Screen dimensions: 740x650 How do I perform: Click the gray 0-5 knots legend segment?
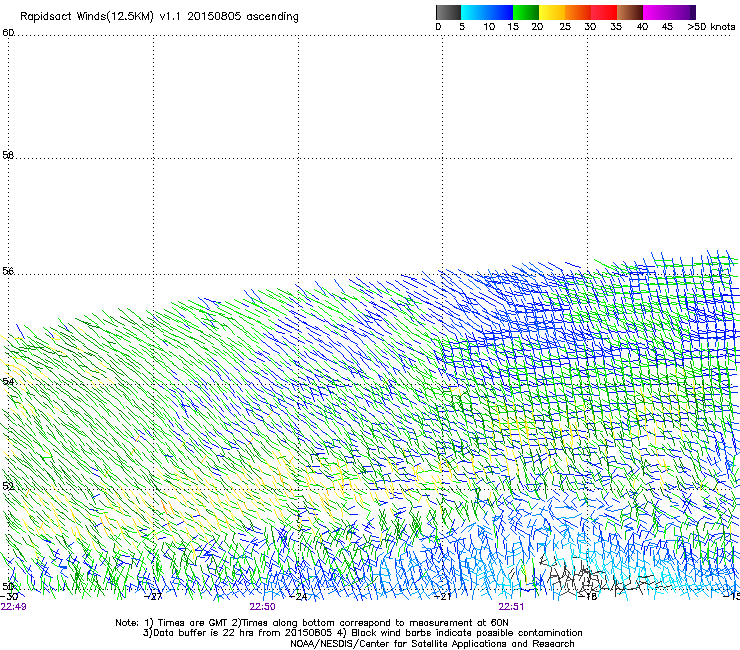(448, 12)
